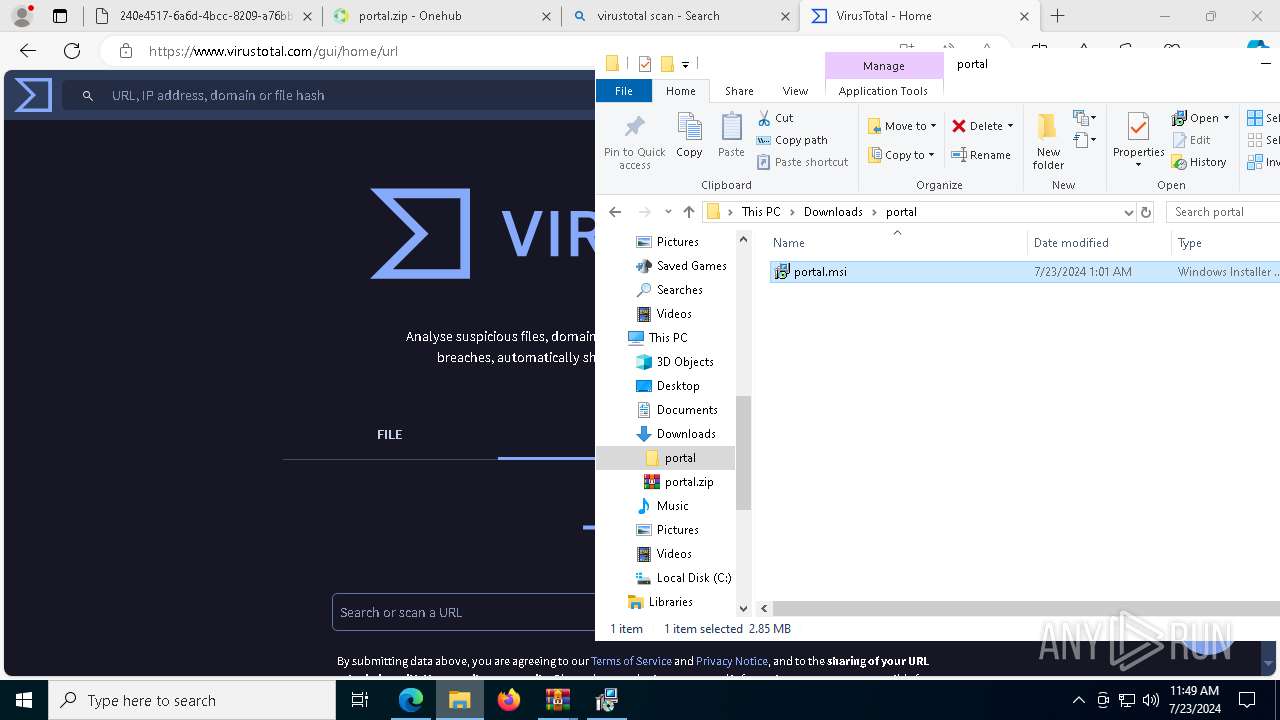
Task: Click Up one level arrow
Action: coord(688,212)
